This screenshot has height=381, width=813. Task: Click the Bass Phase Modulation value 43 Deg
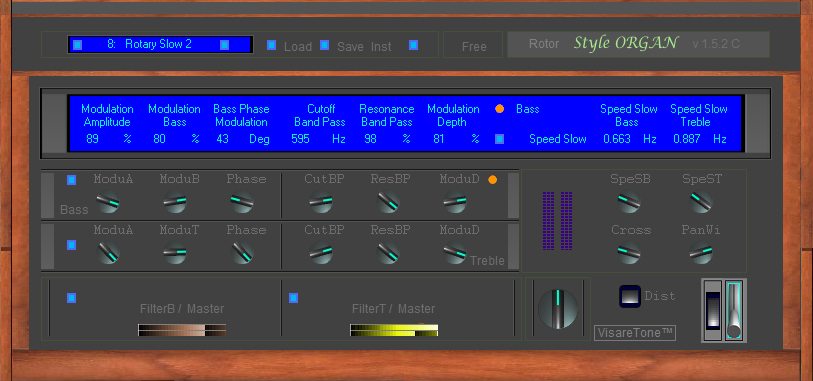click(x=243, y=139)
